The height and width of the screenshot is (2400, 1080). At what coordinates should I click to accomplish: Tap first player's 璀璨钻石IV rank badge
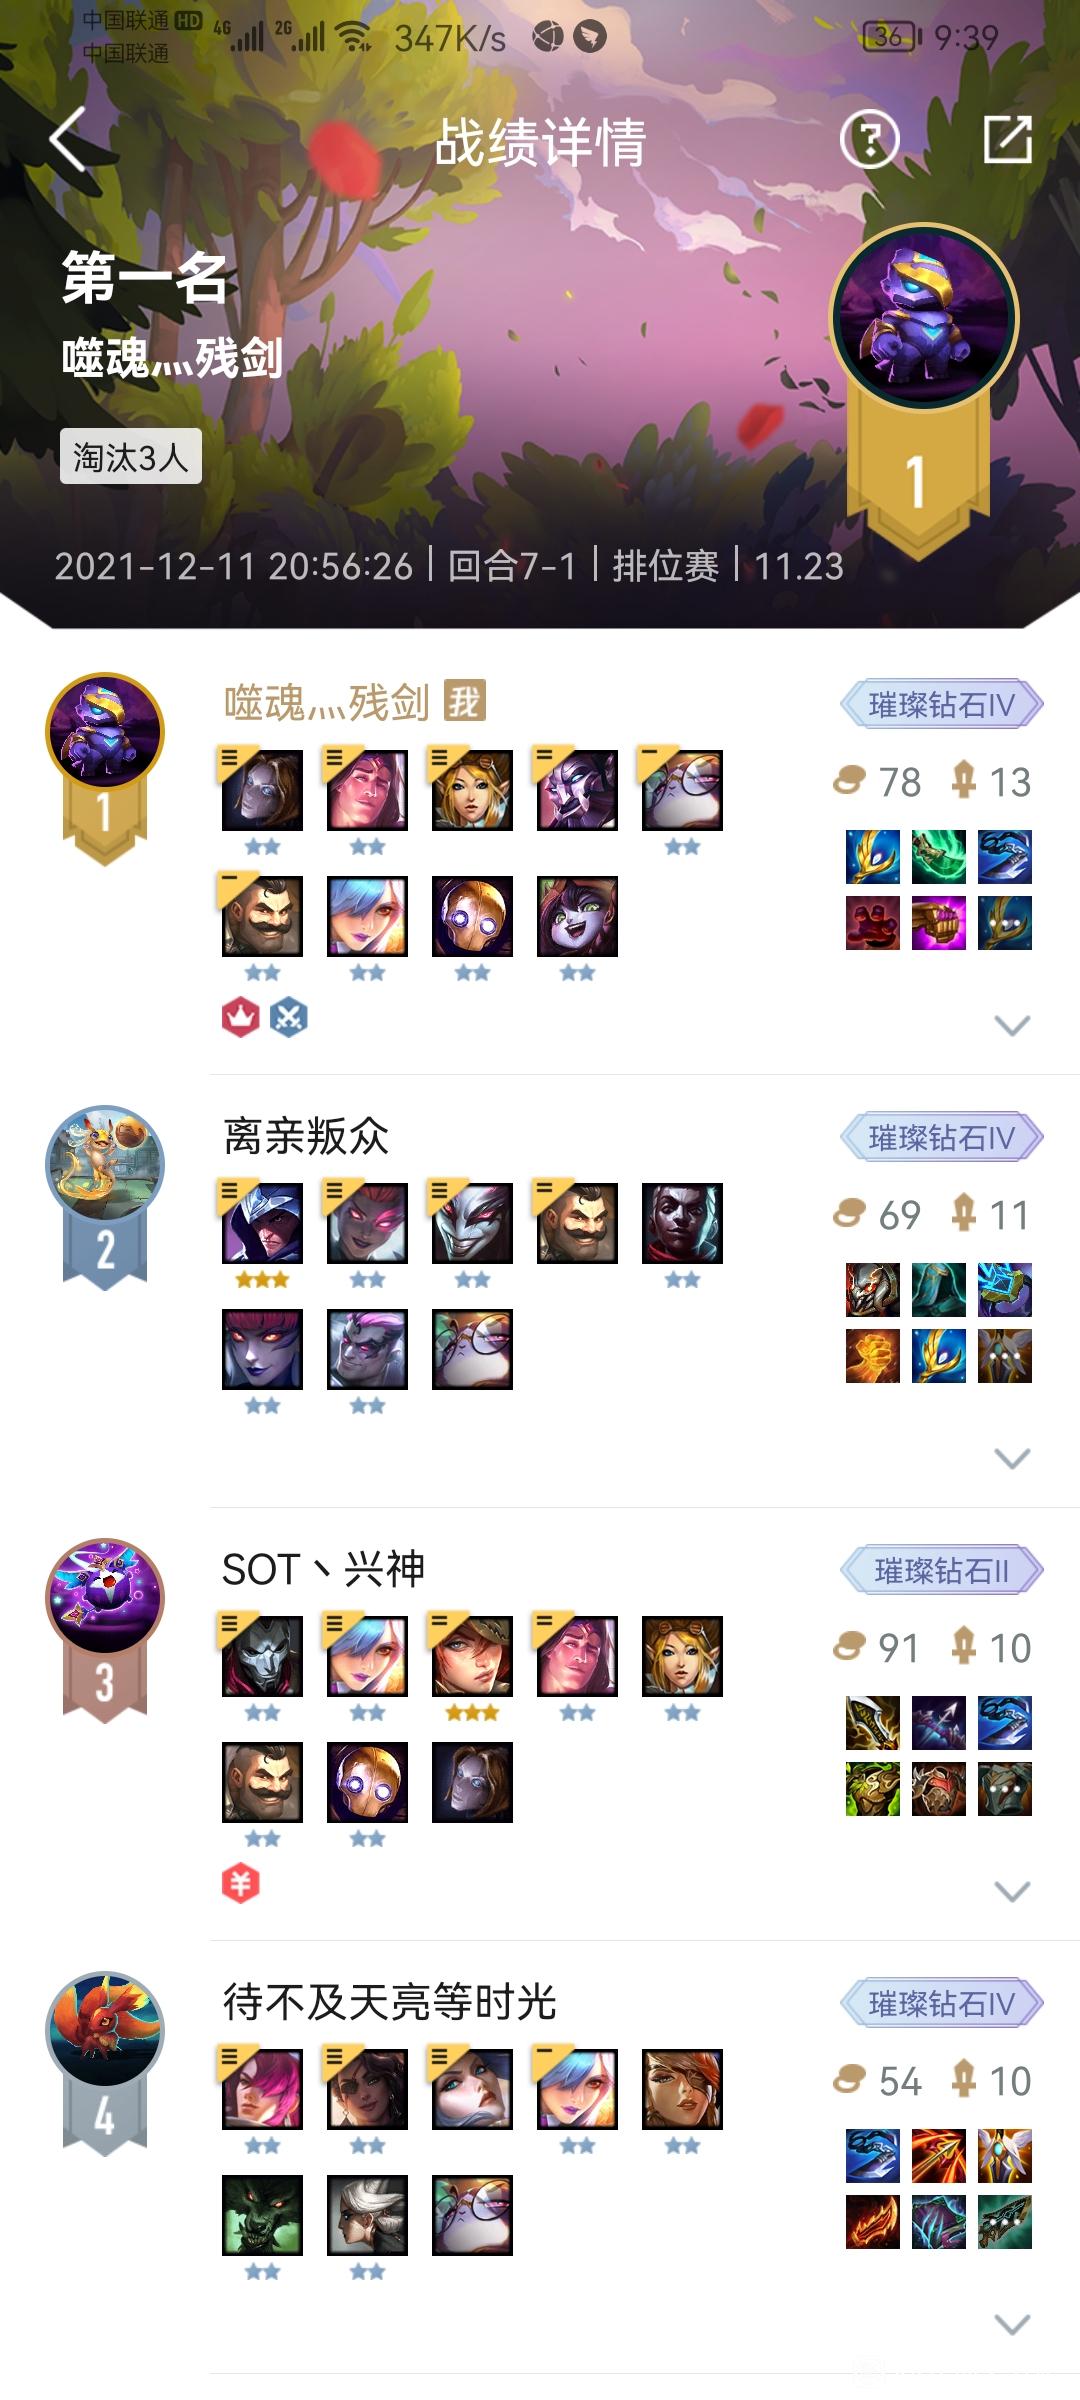pos(942,705)
